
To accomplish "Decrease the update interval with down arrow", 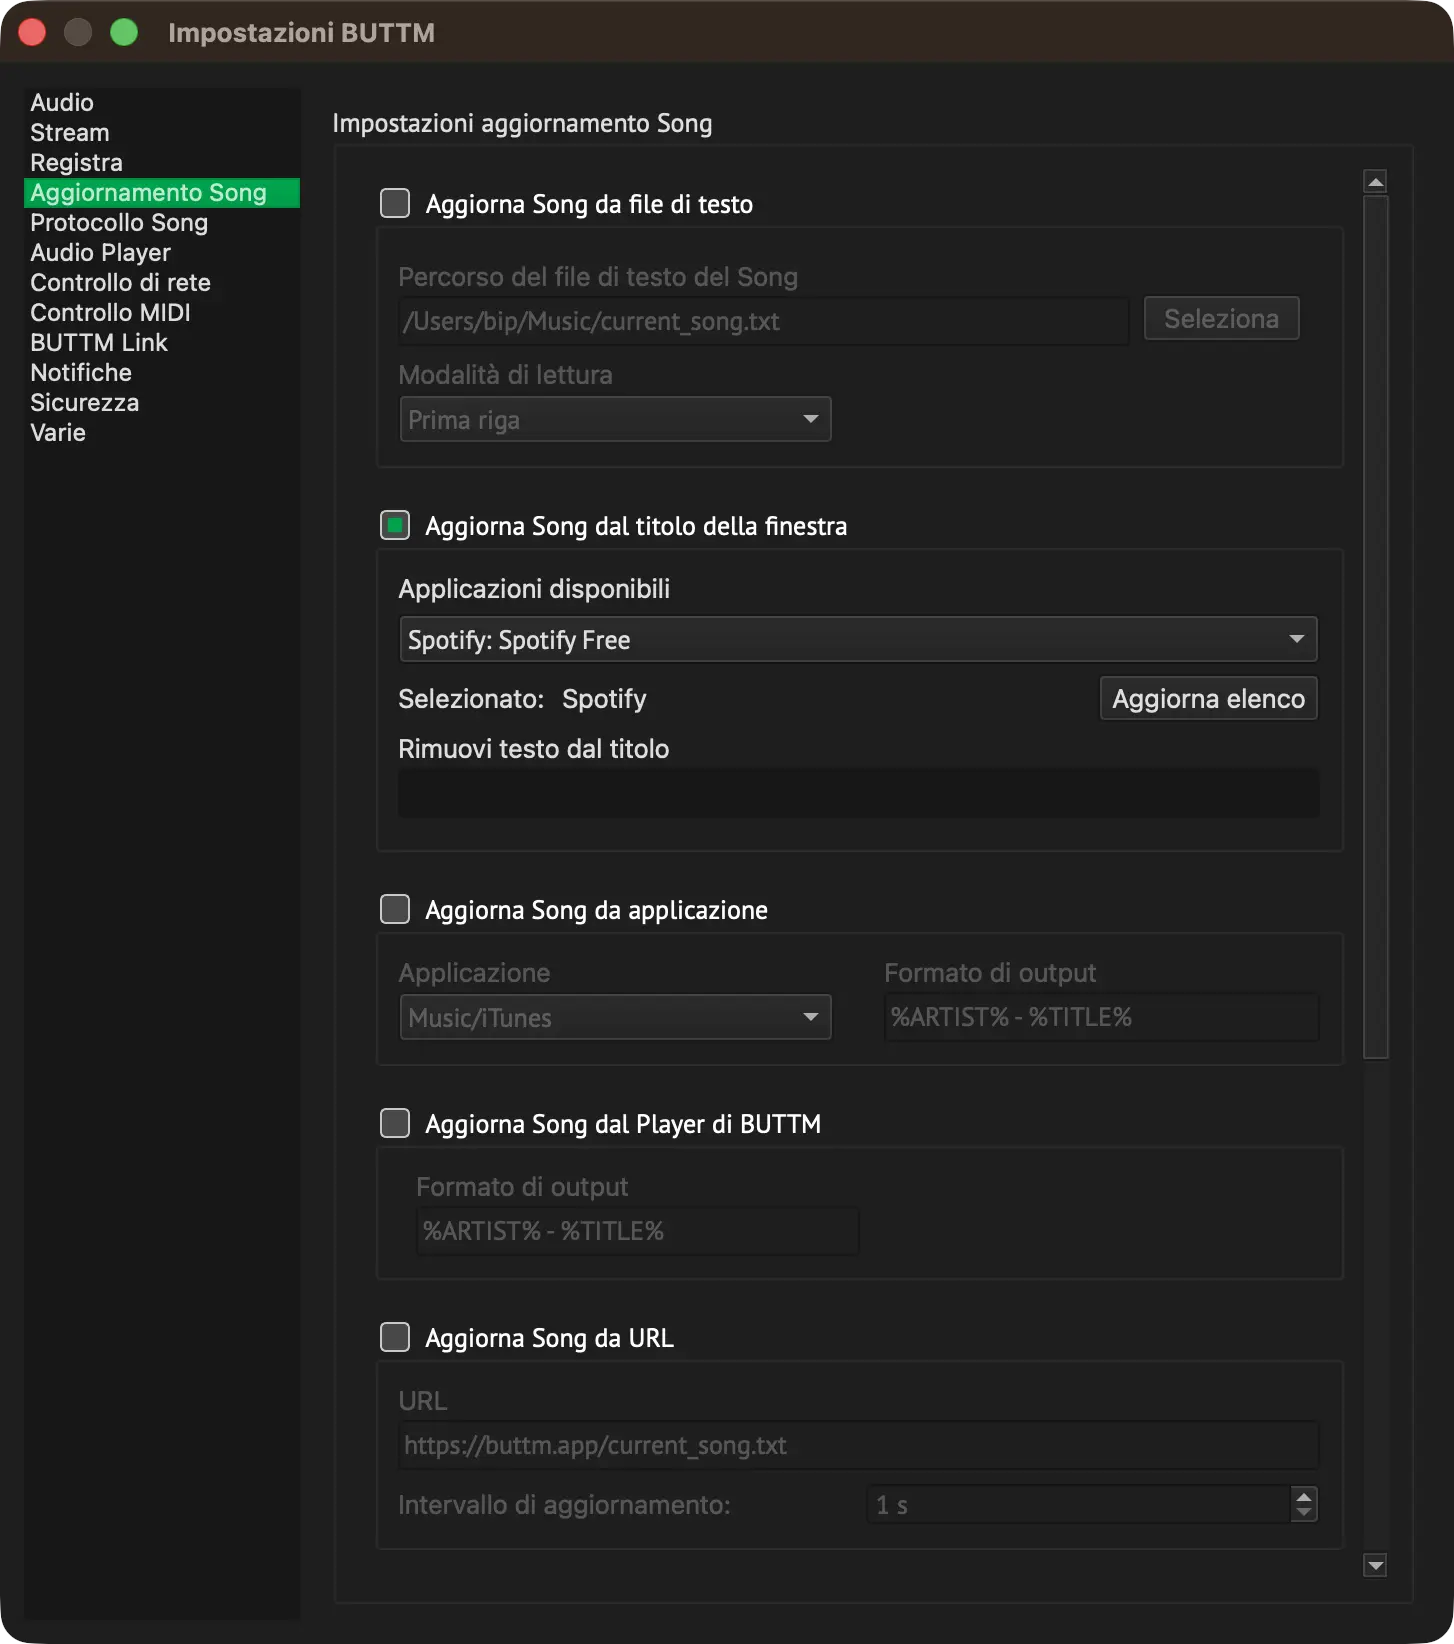I will point(1304,1514).
